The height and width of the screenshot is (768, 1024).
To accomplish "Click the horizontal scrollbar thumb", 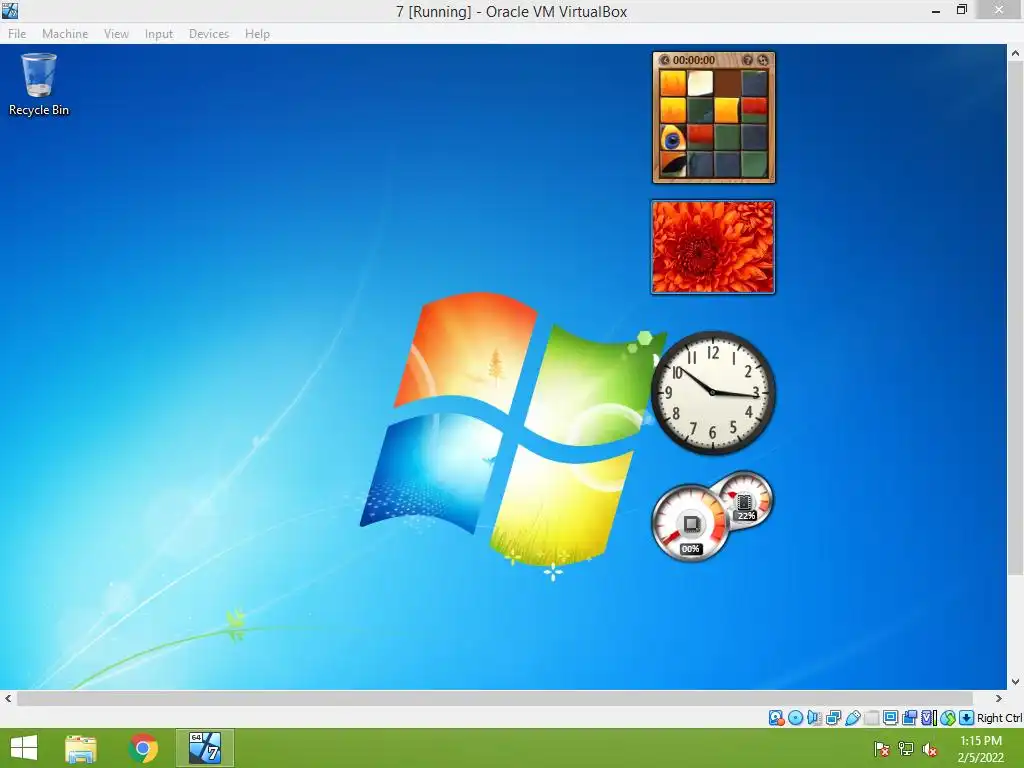I will 494,698.
